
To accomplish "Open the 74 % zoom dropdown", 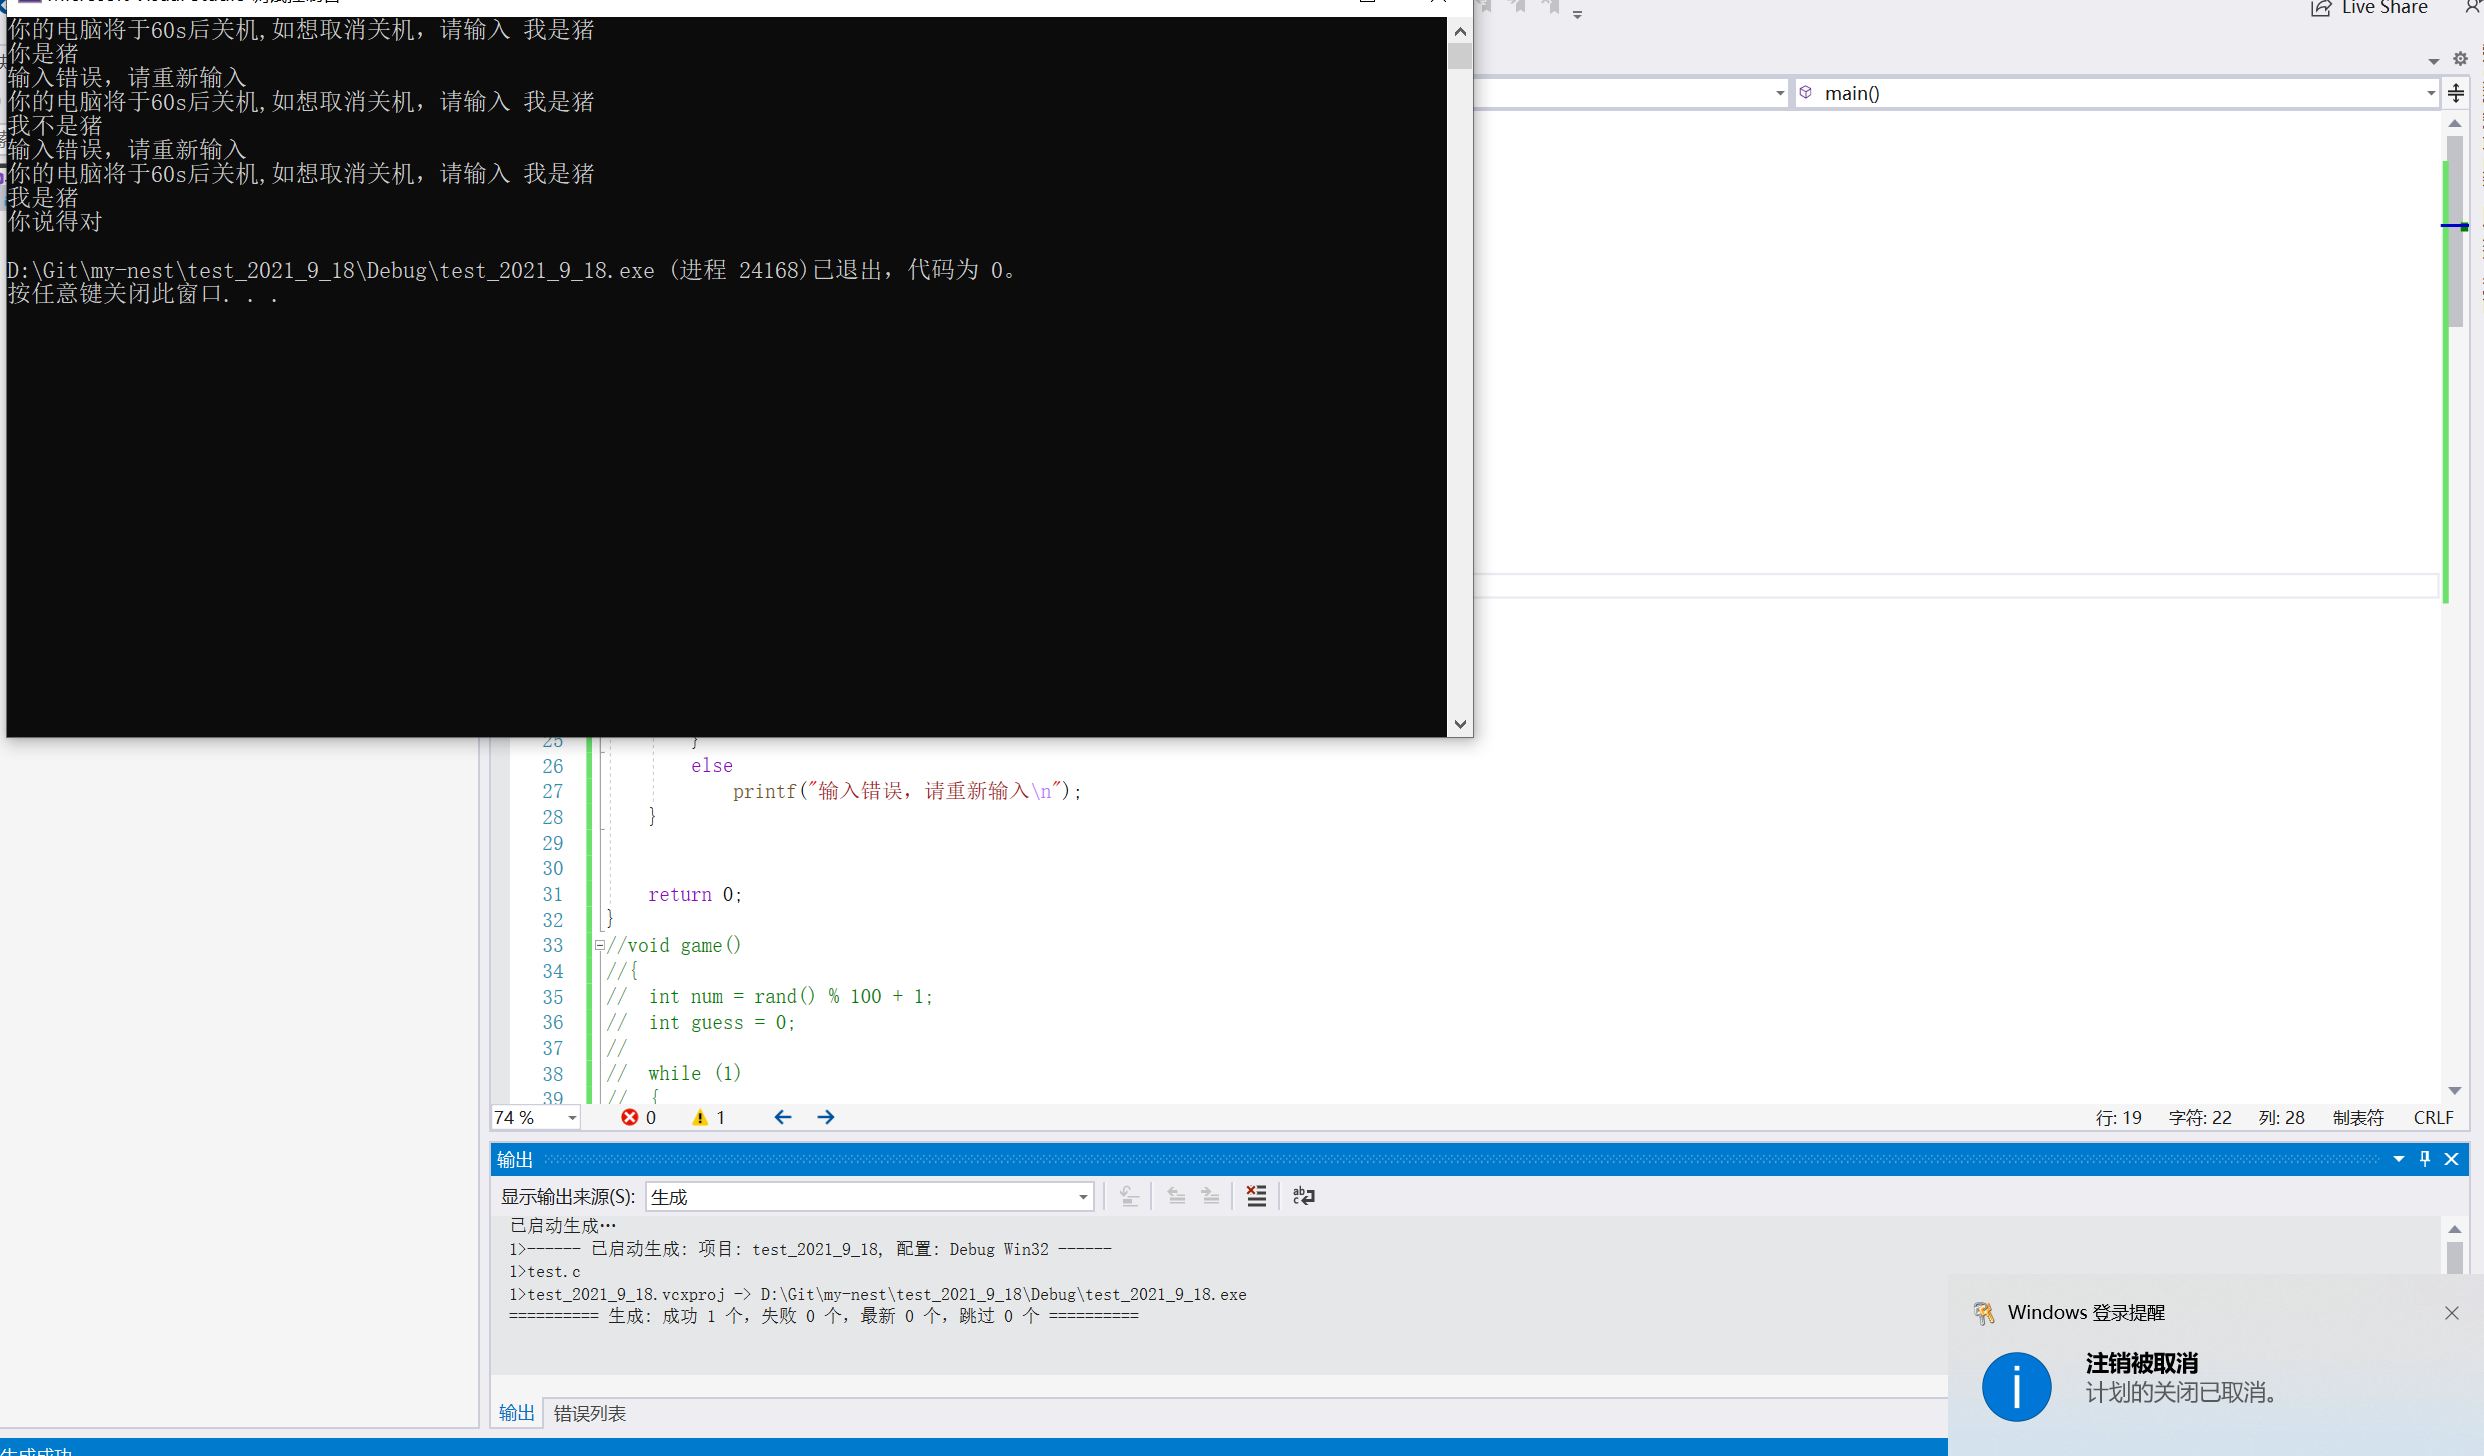I will [572, 1117].
